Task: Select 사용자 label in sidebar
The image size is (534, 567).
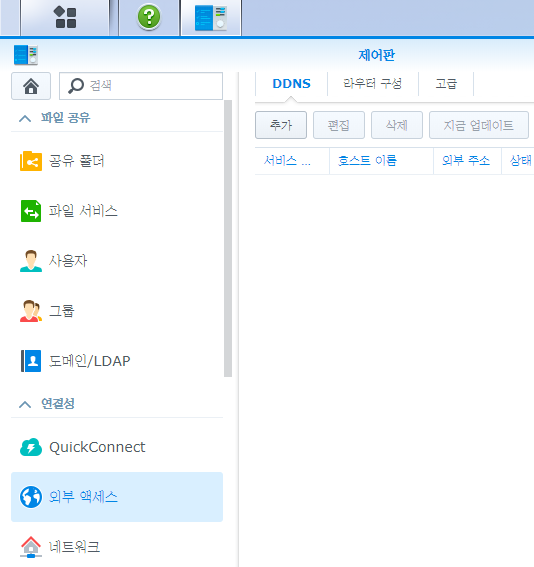Action: coord(68,261)
